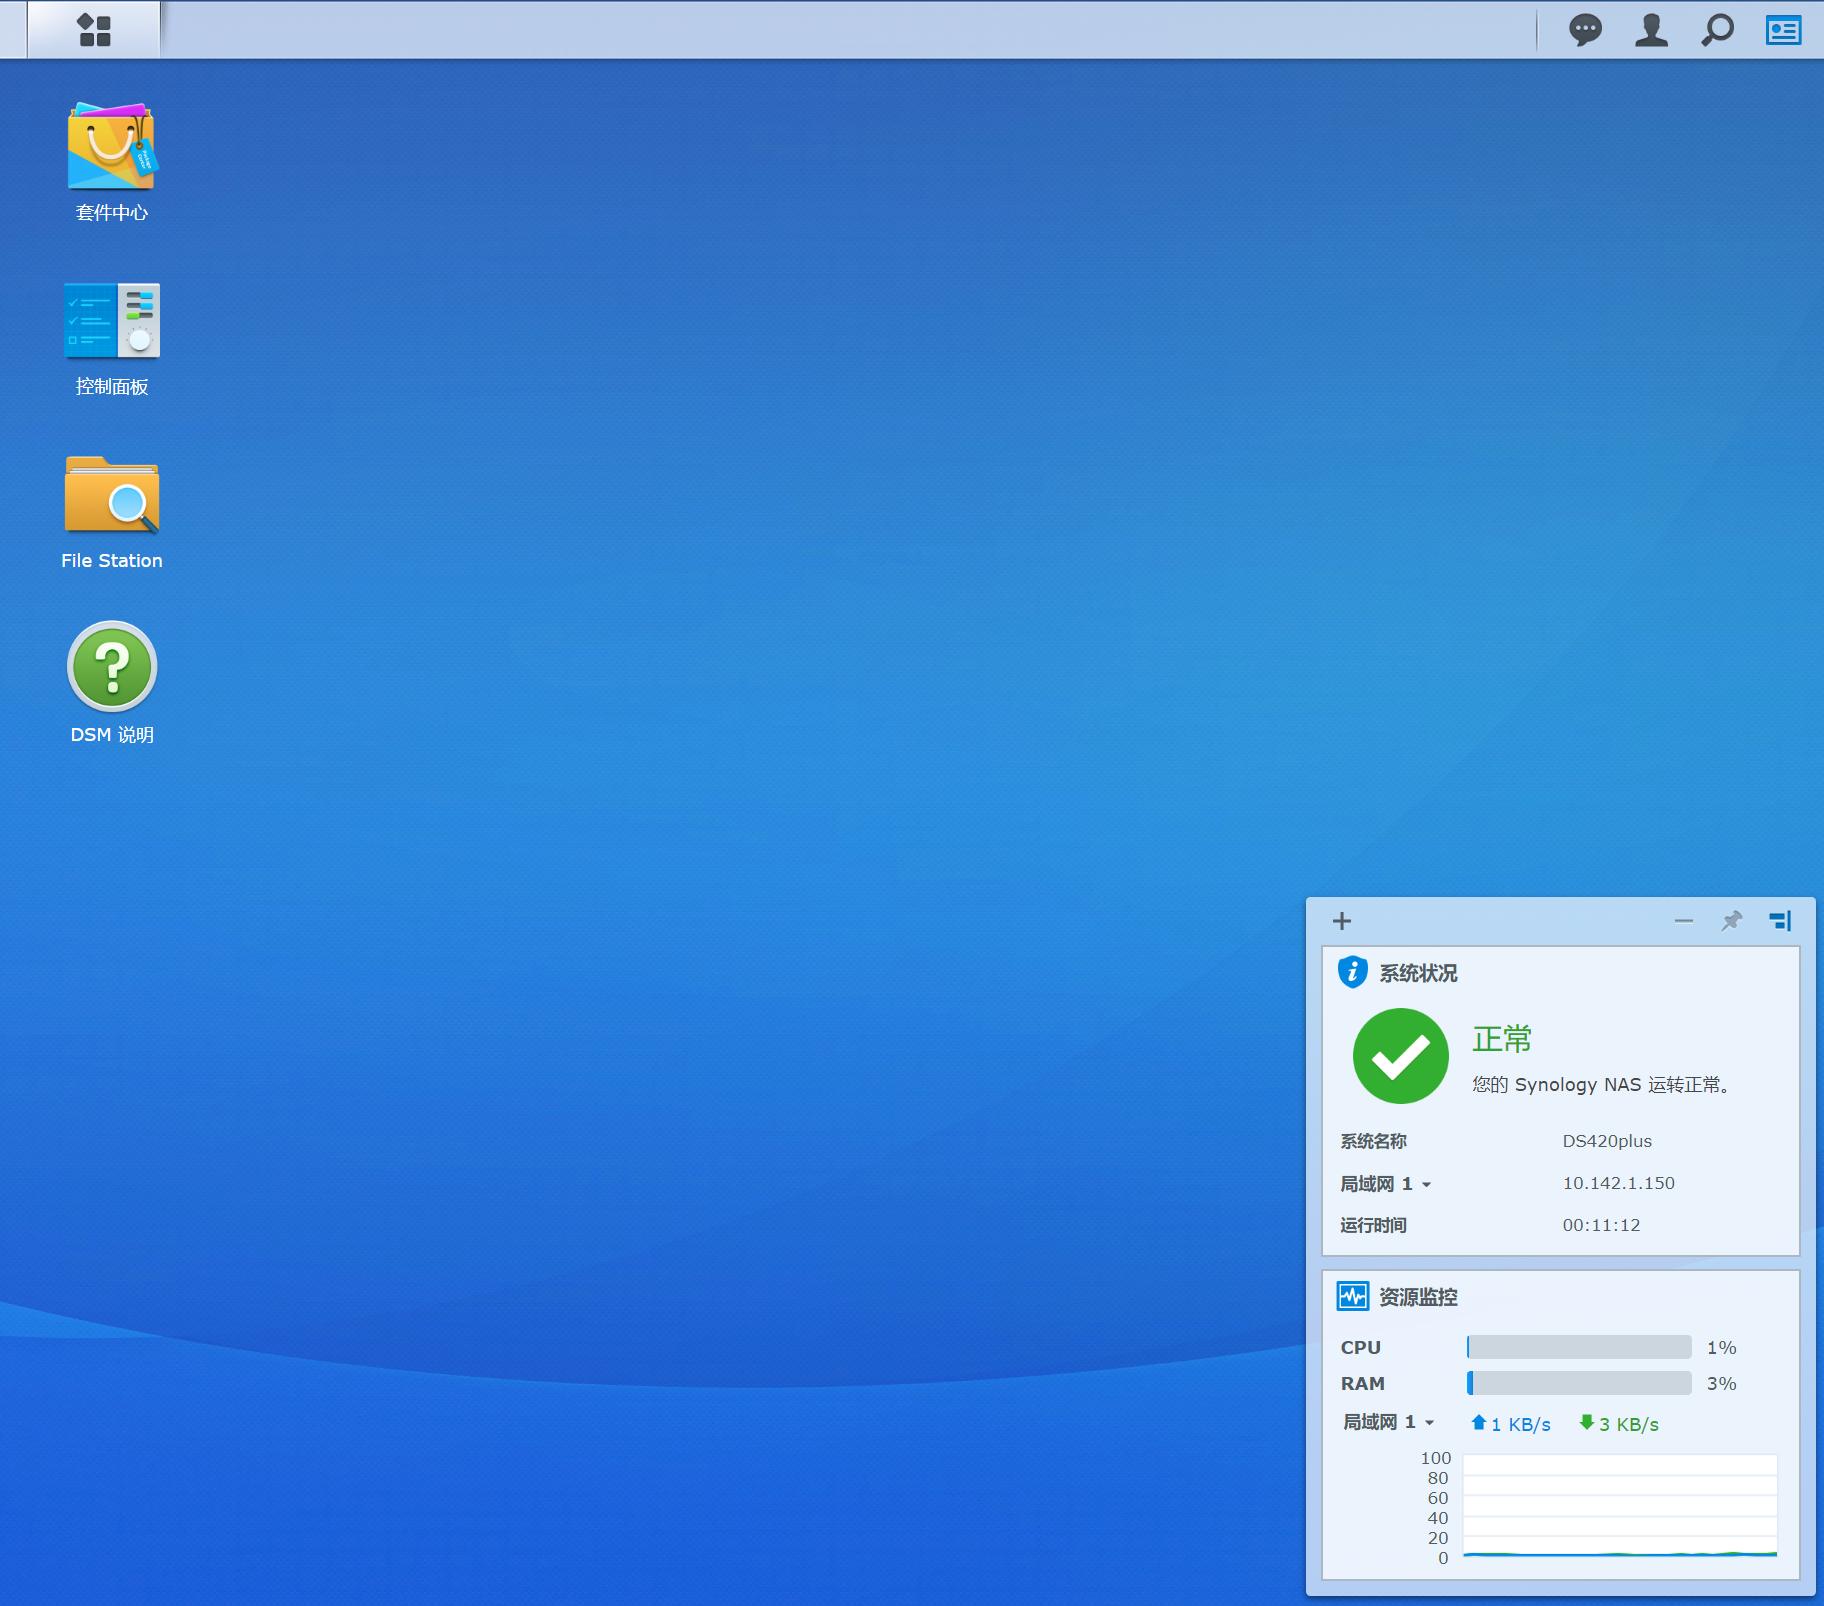Image resolution: width=1824 pixels, height=1606 pixels.
Task: Minimize the widget panel
Action: 1684,921
